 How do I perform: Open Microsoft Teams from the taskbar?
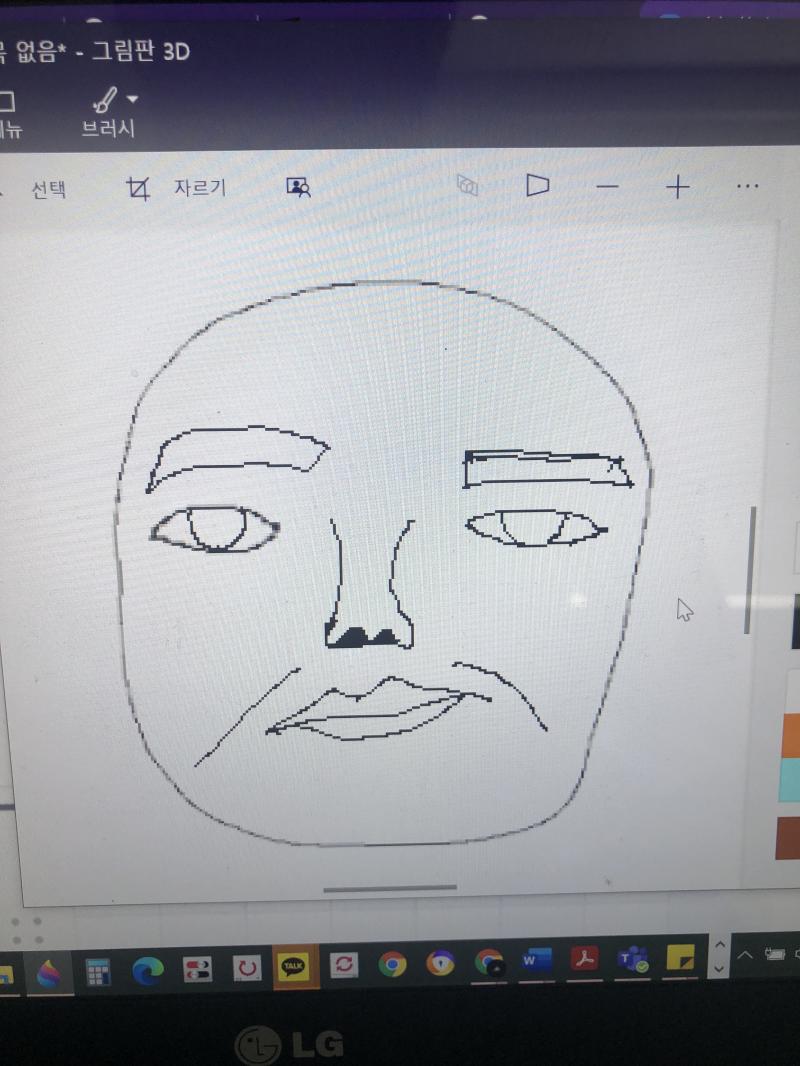click(633, 959)
